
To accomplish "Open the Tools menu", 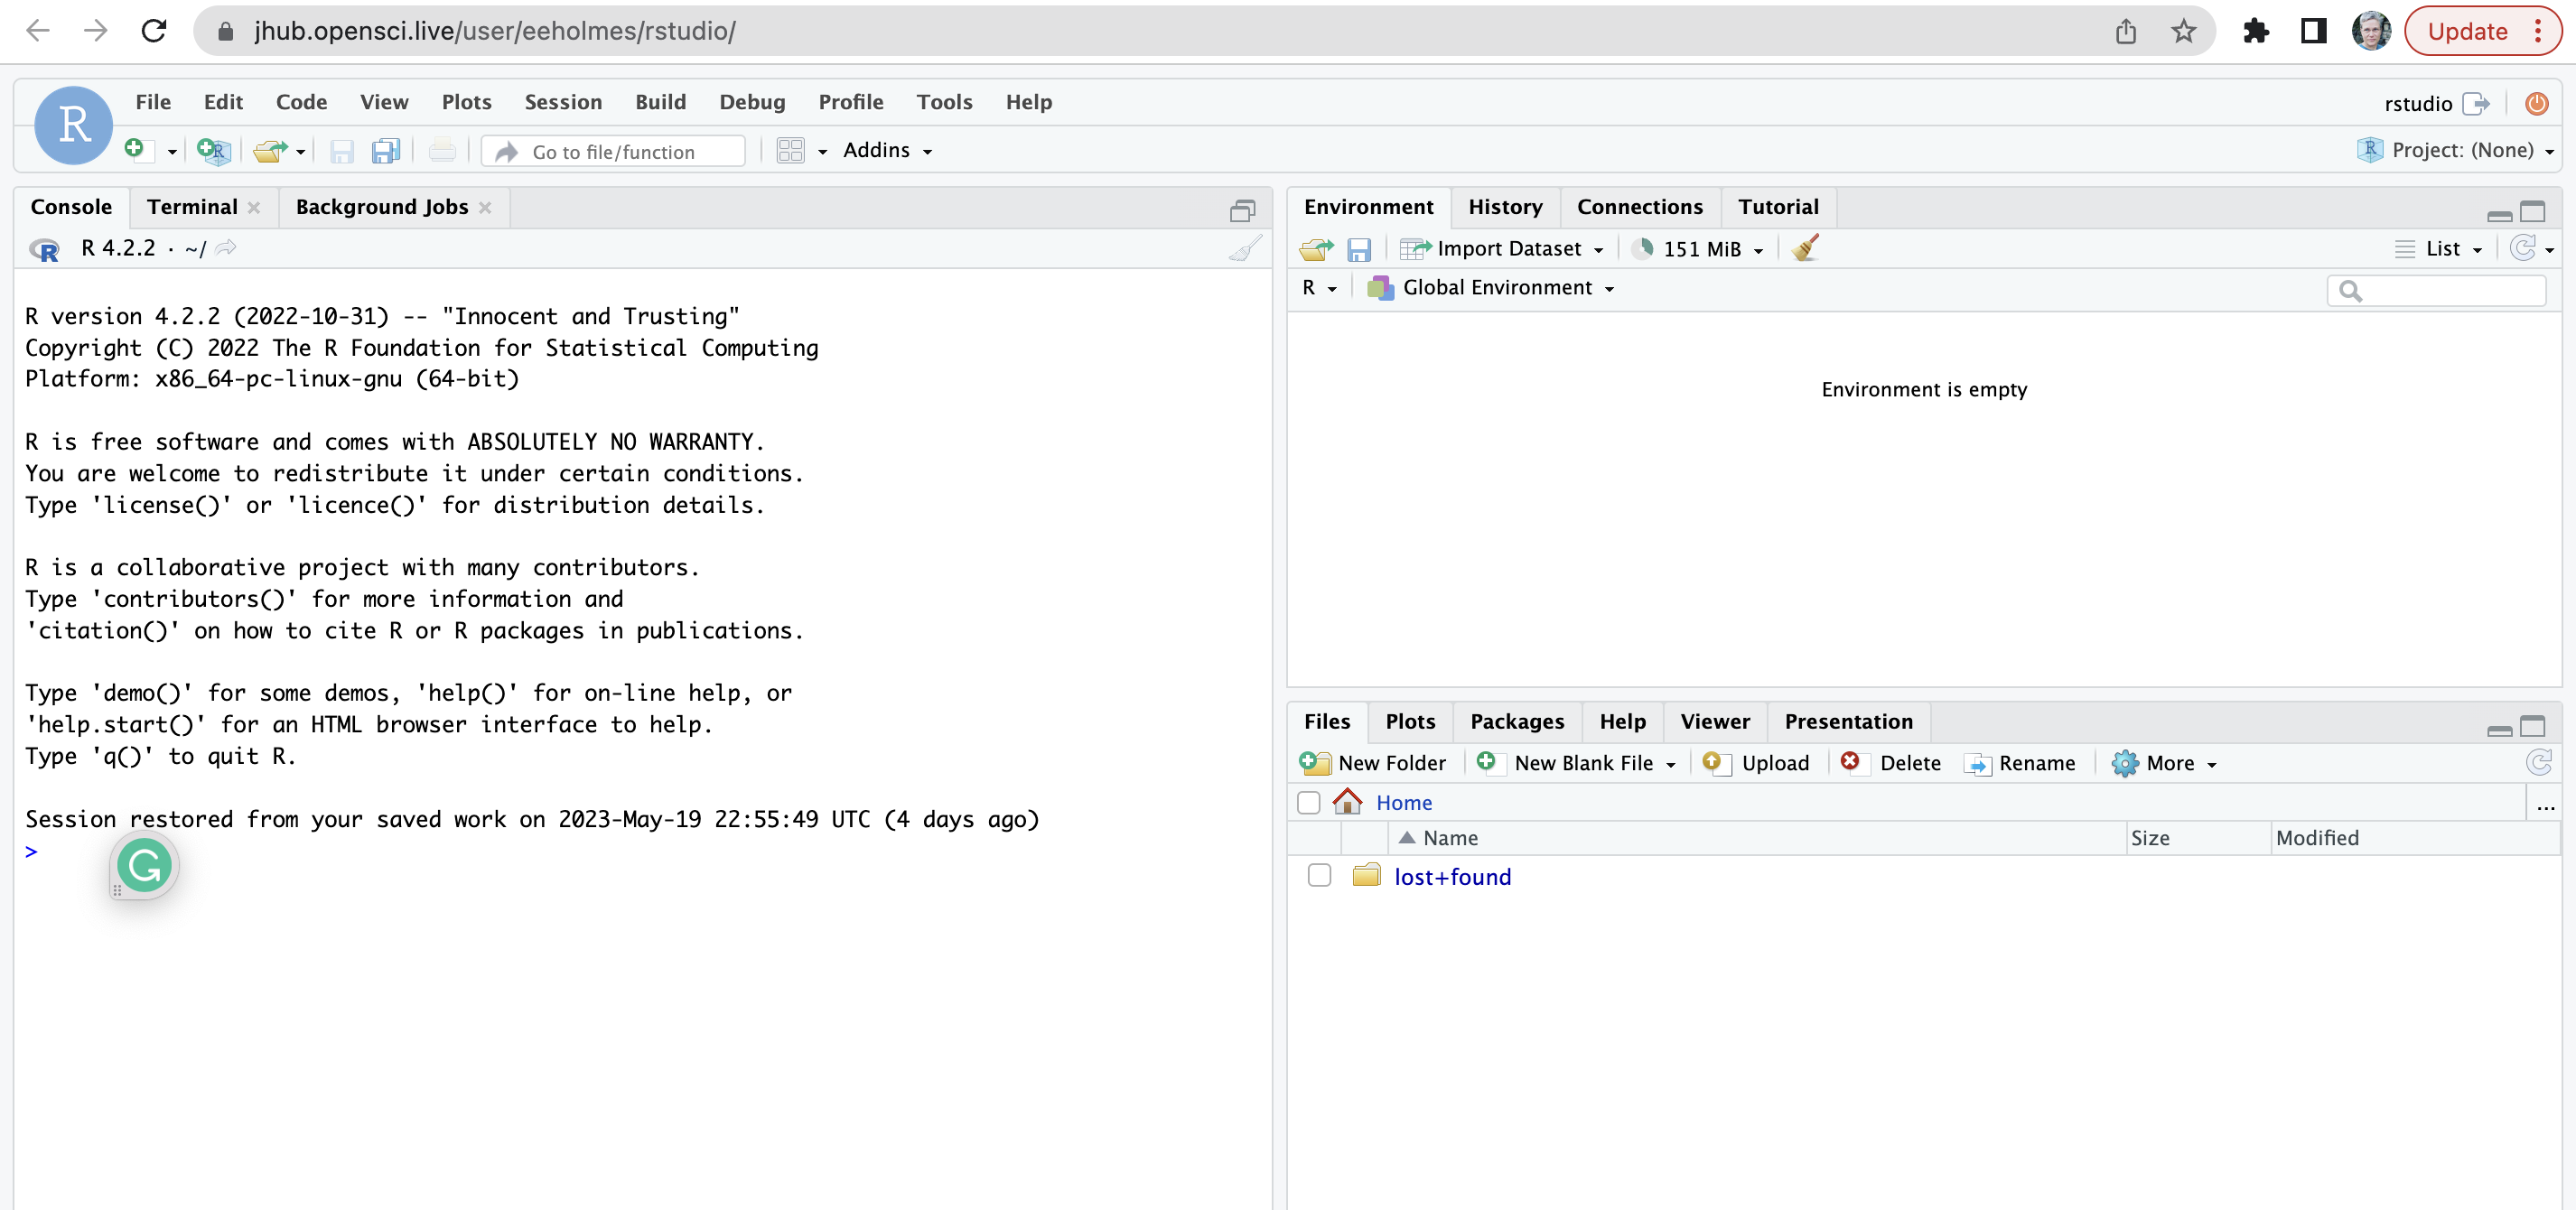I will tap(944, 102).
